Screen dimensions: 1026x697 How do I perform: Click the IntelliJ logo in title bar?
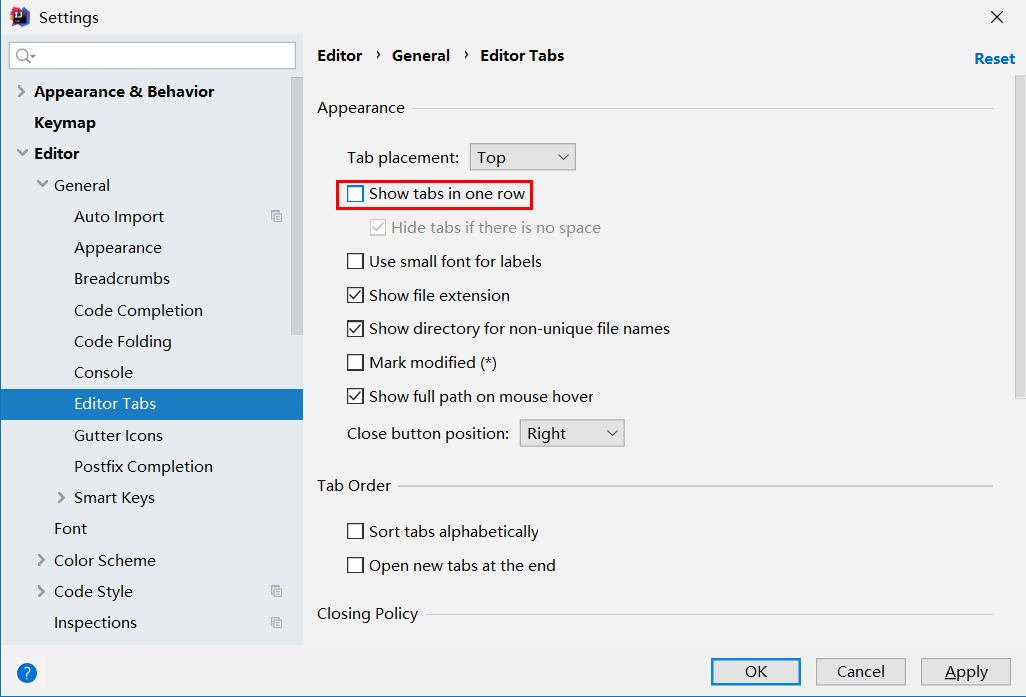[x=20, y=17]
